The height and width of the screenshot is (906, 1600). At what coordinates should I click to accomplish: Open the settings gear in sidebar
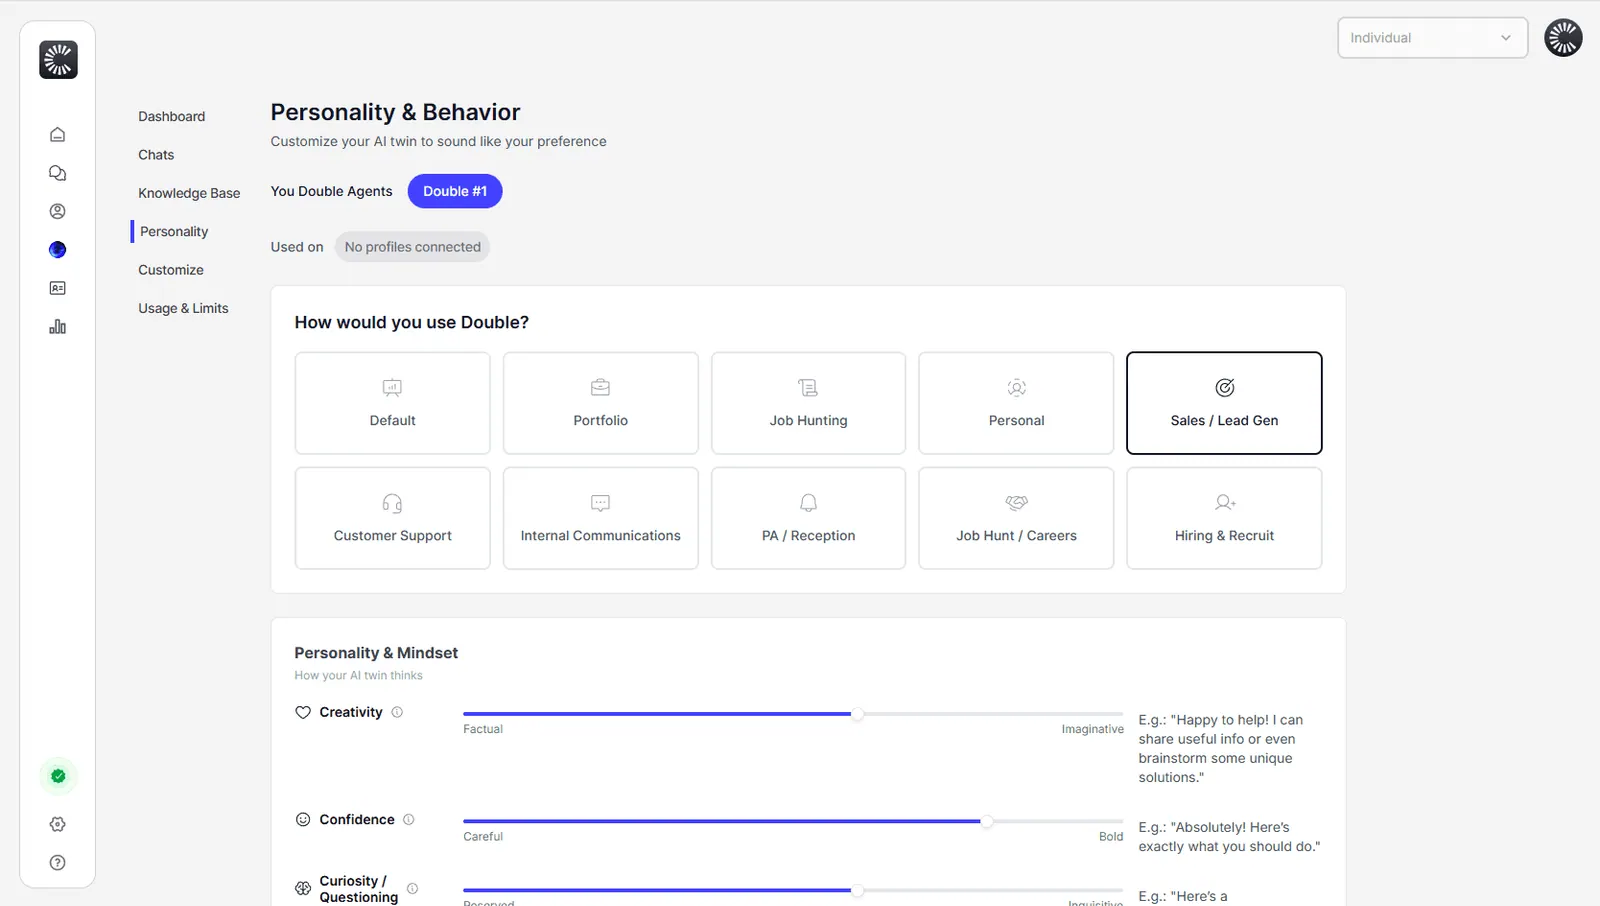pos(58,824)
